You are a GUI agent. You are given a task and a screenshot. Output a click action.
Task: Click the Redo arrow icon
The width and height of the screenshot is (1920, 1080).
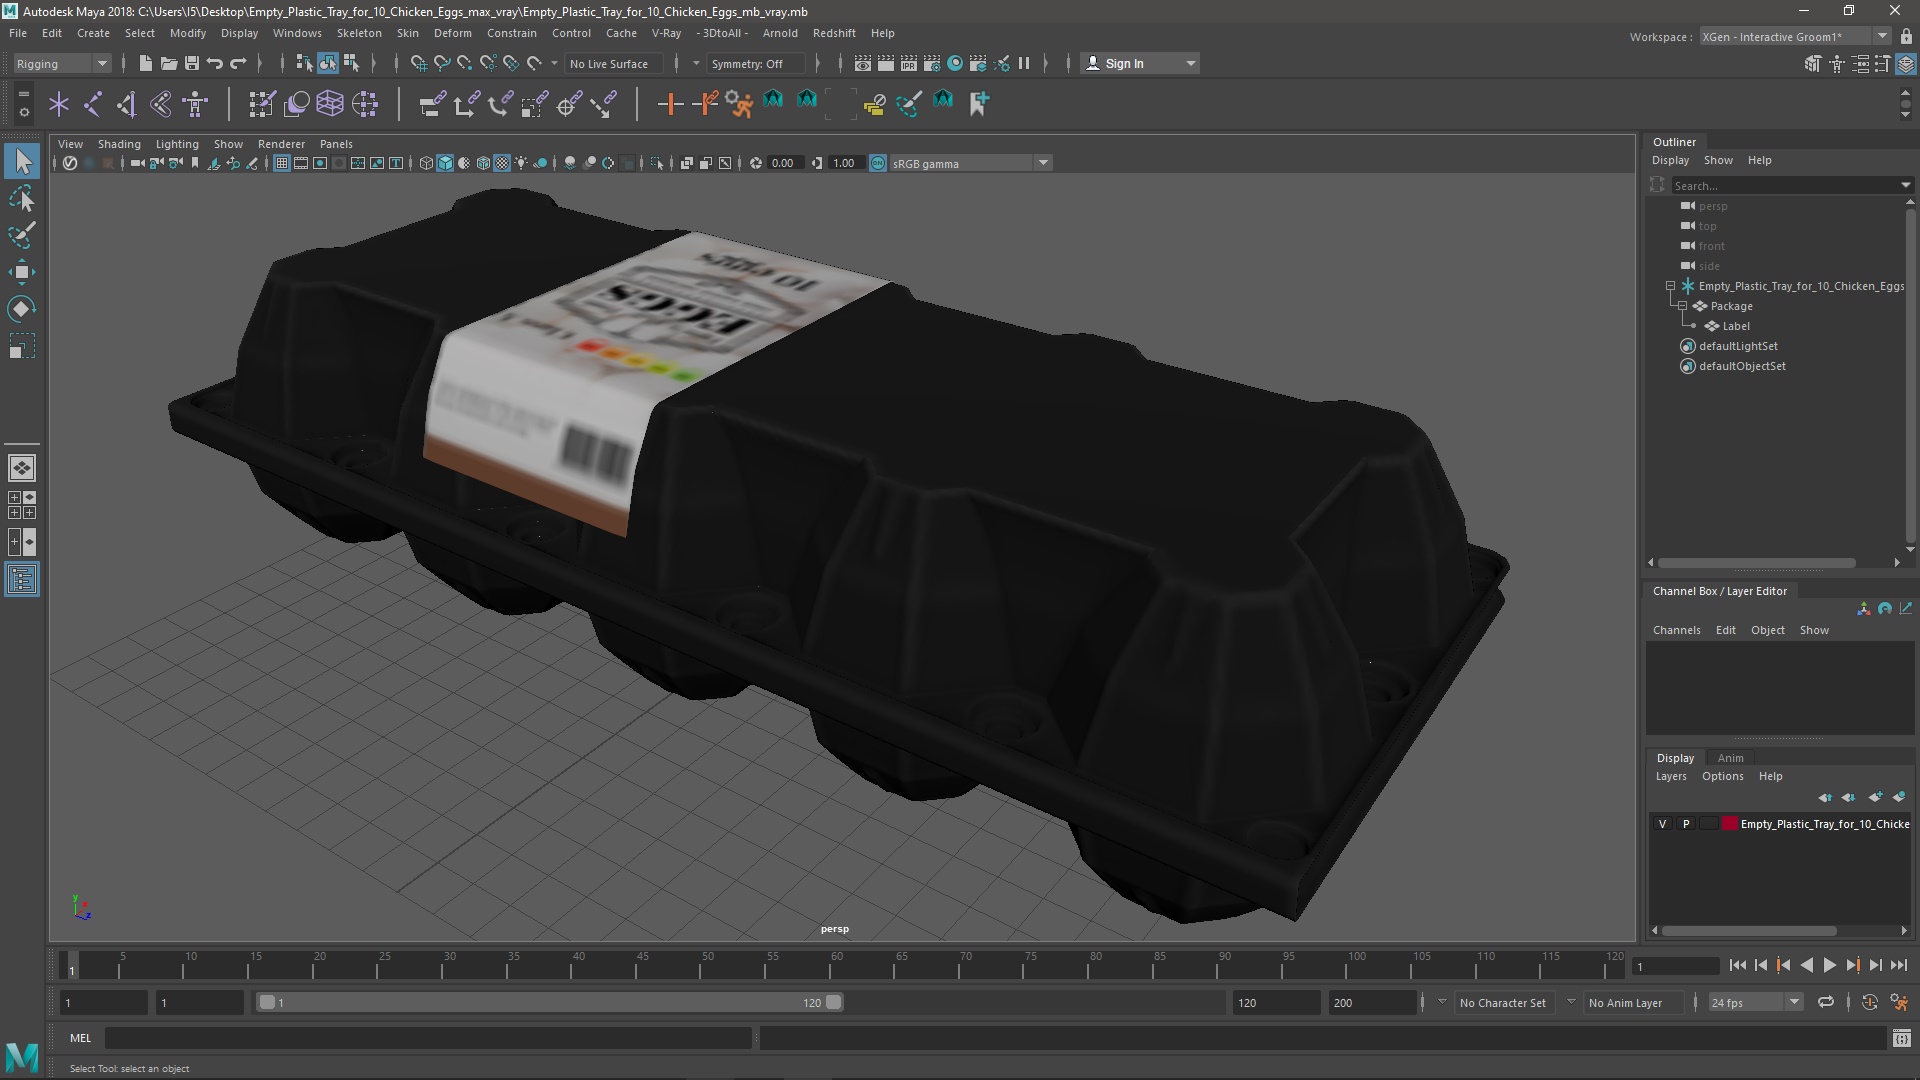point(238,63)
